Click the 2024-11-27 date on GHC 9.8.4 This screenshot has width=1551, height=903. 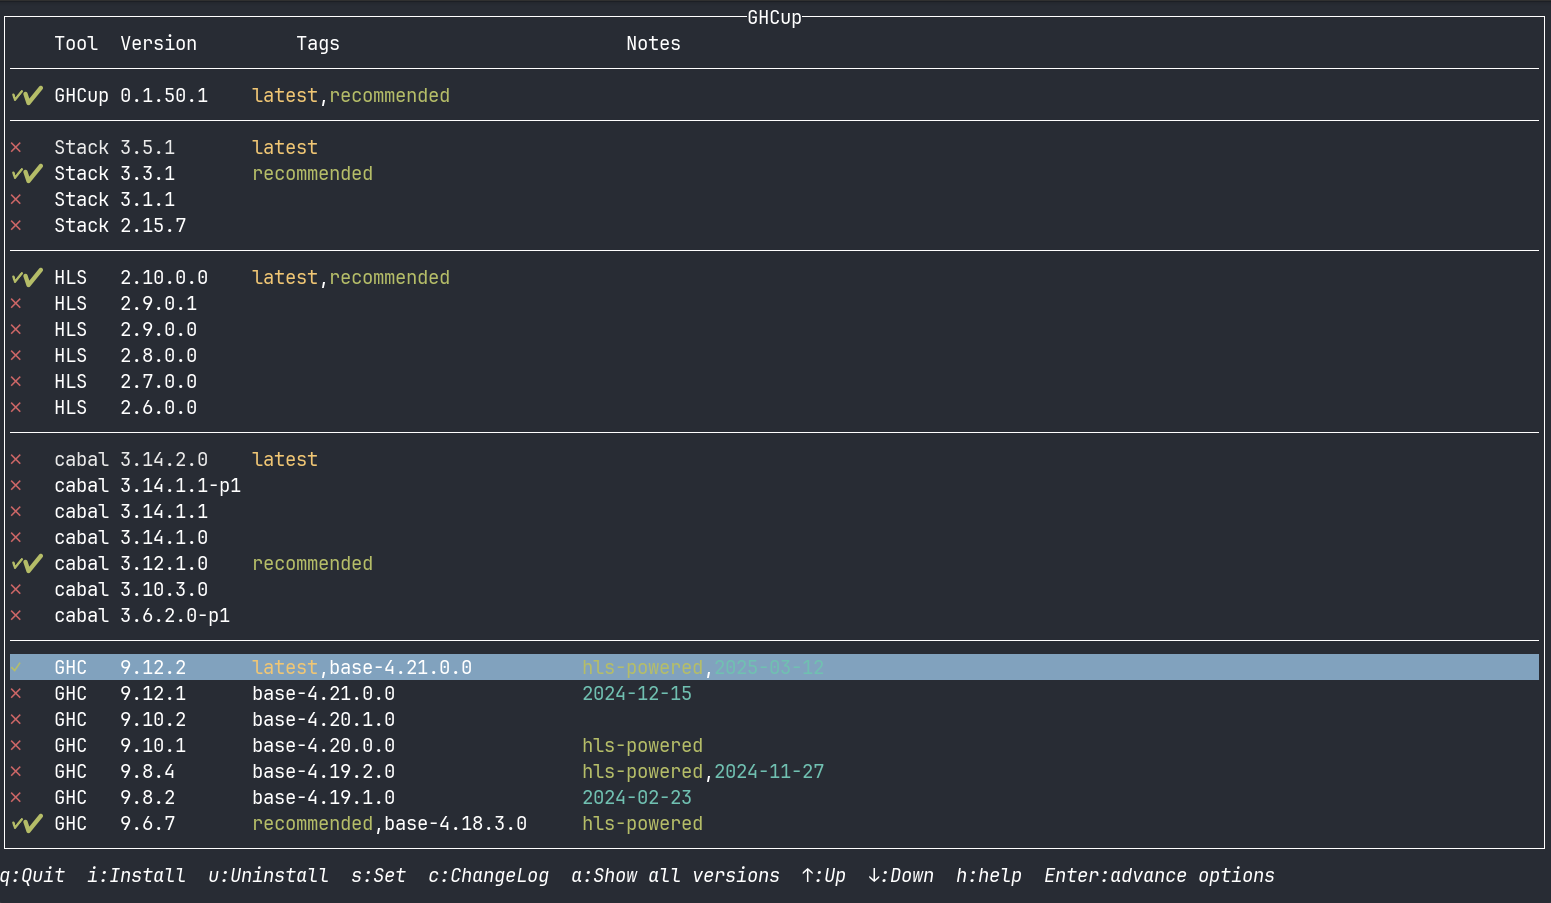point(769,772)
